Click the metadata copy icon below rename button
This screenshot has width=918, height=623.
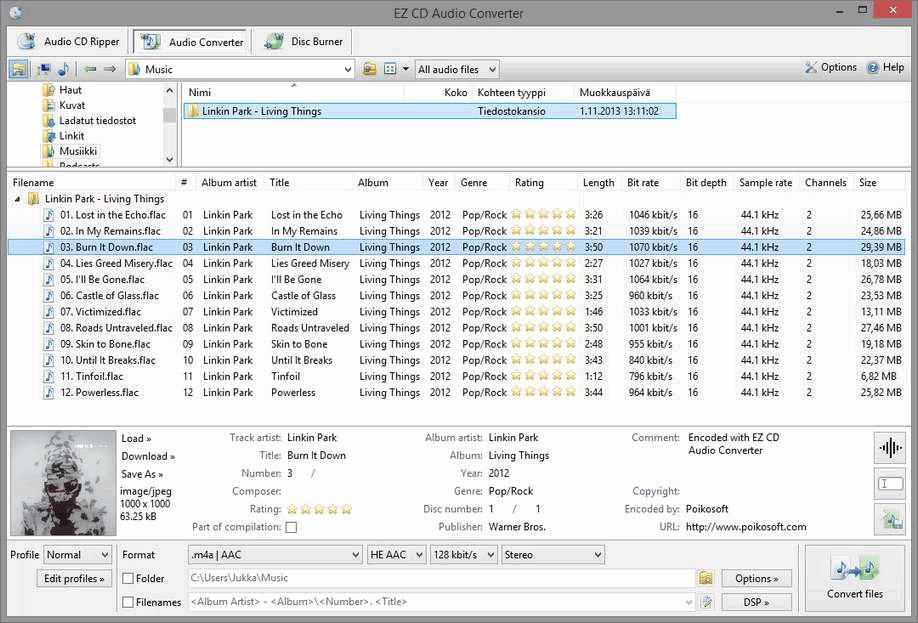point(890,519)
